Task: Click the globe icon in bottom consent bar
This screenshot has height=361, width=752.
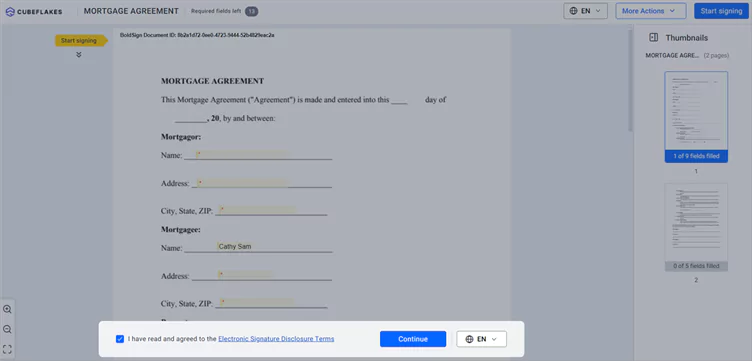Action: (x=469, y=339)
